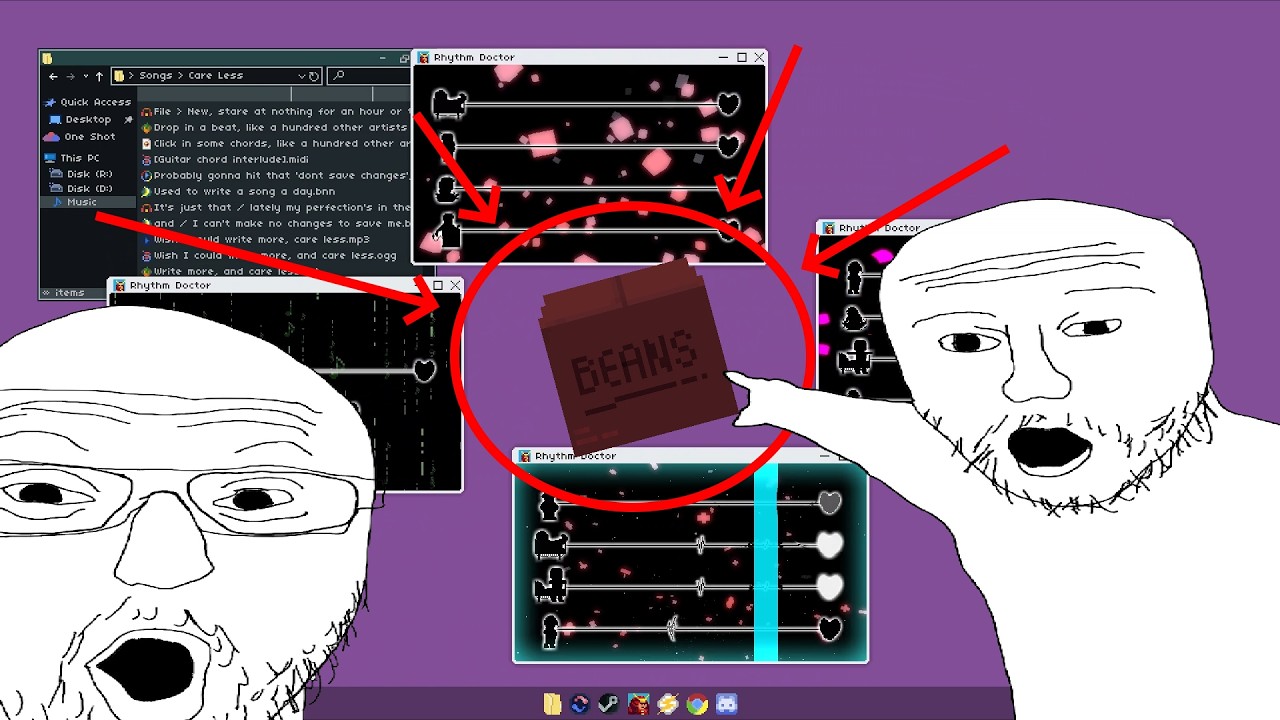Go forward in the file explorer
1280x720 pixels.
pos(70,76)
